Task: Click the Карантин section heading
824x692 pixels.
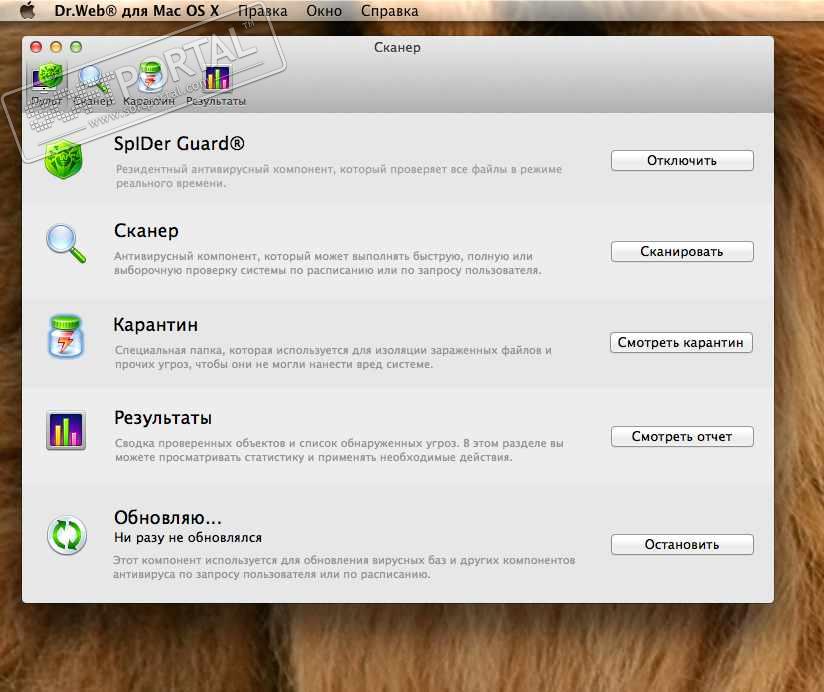Action: click(x=156, y=325)
